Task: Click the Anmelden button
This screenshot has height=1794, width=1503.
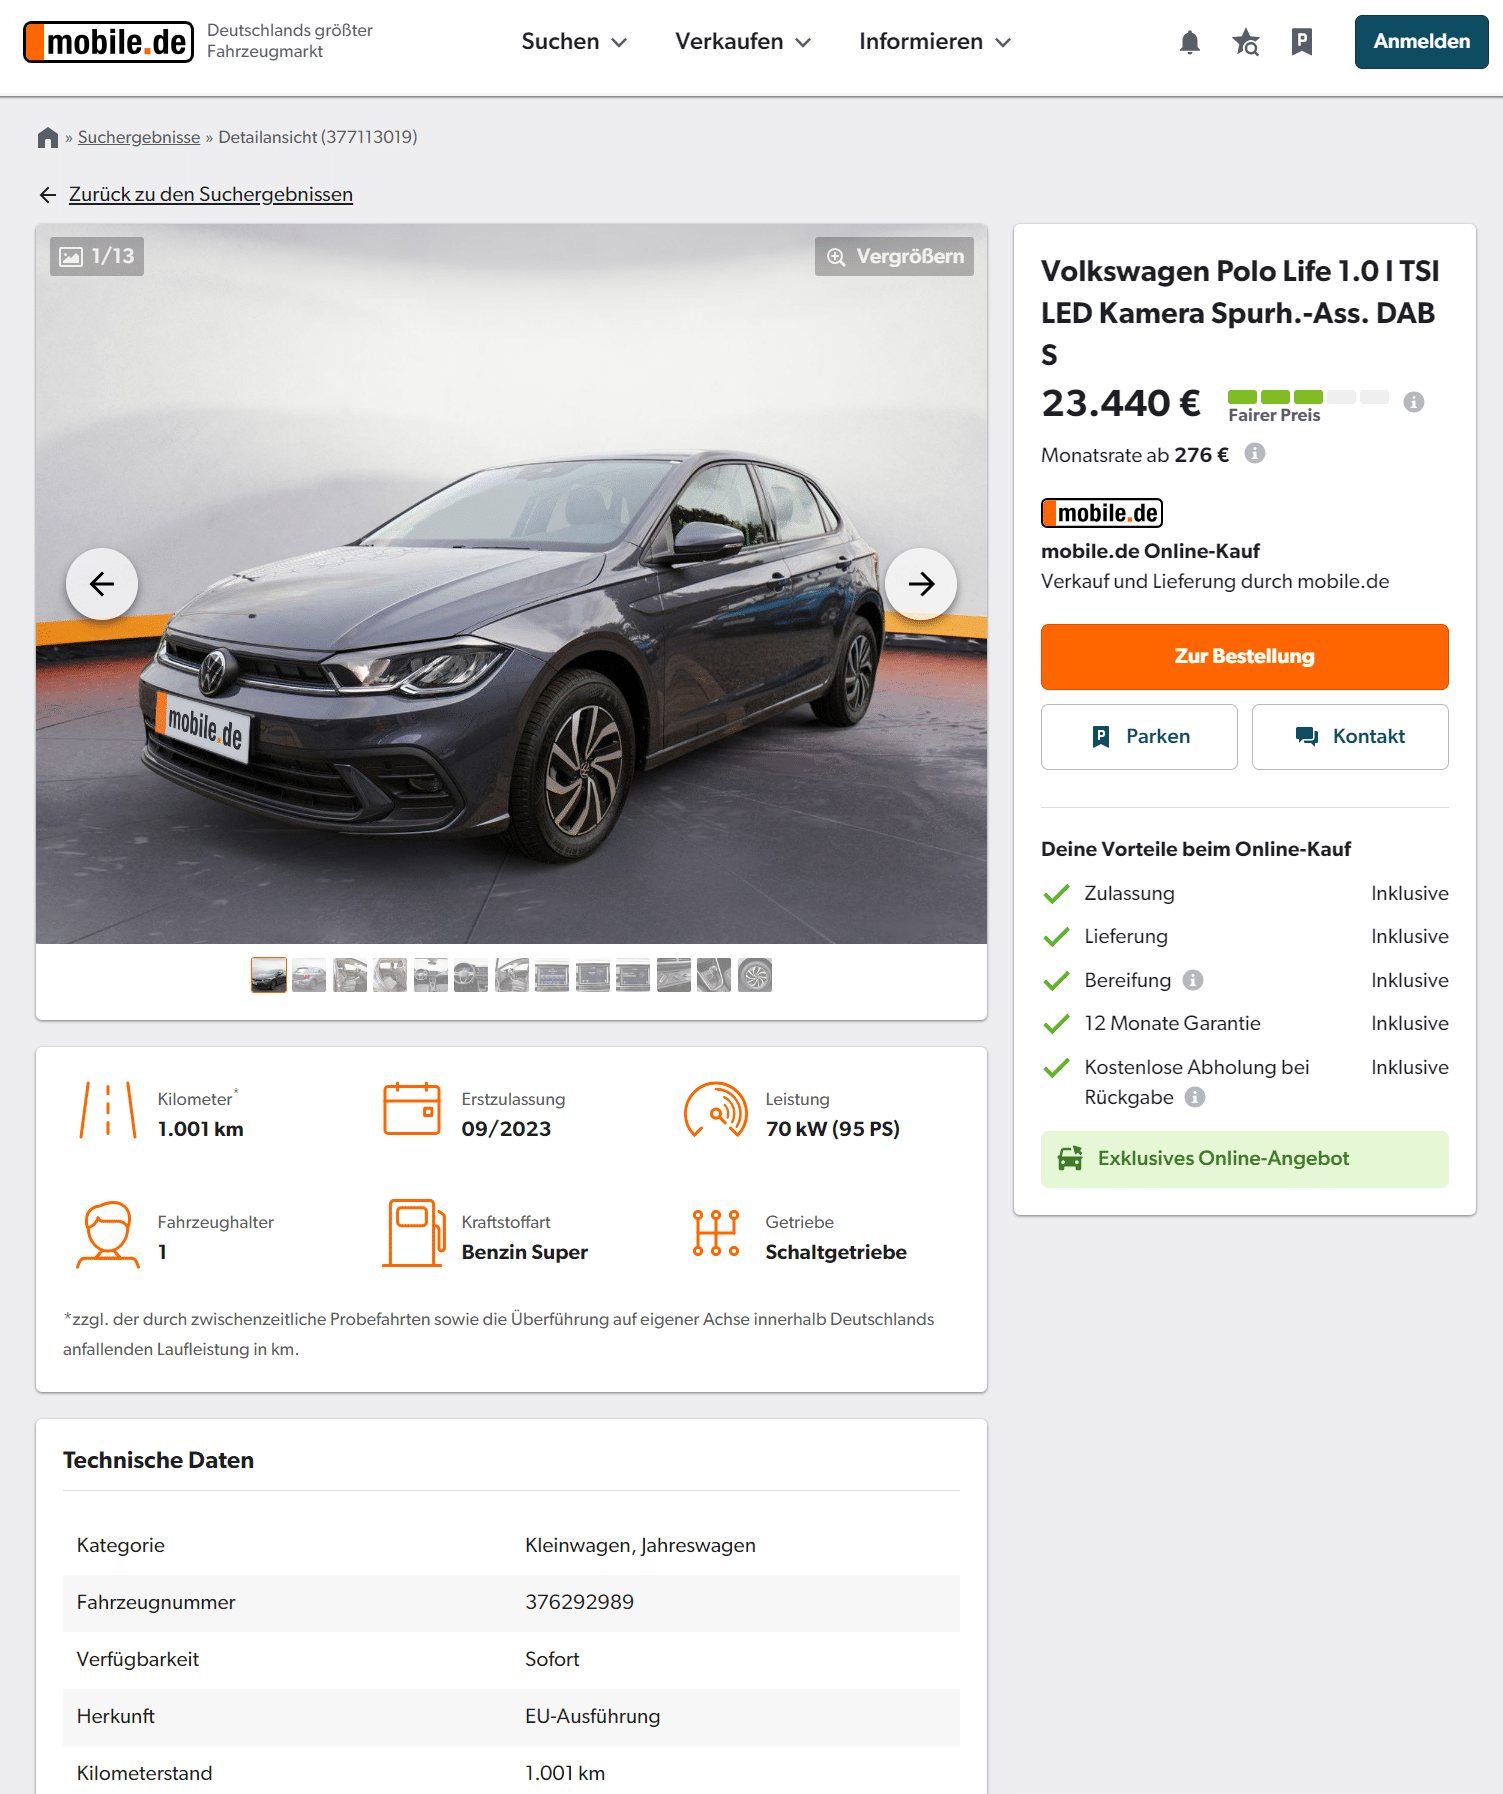Action: [x=1421, y=42]
